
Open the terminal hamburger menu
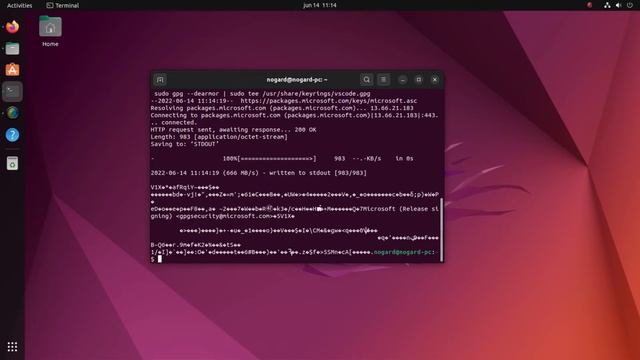pos(383,80)
